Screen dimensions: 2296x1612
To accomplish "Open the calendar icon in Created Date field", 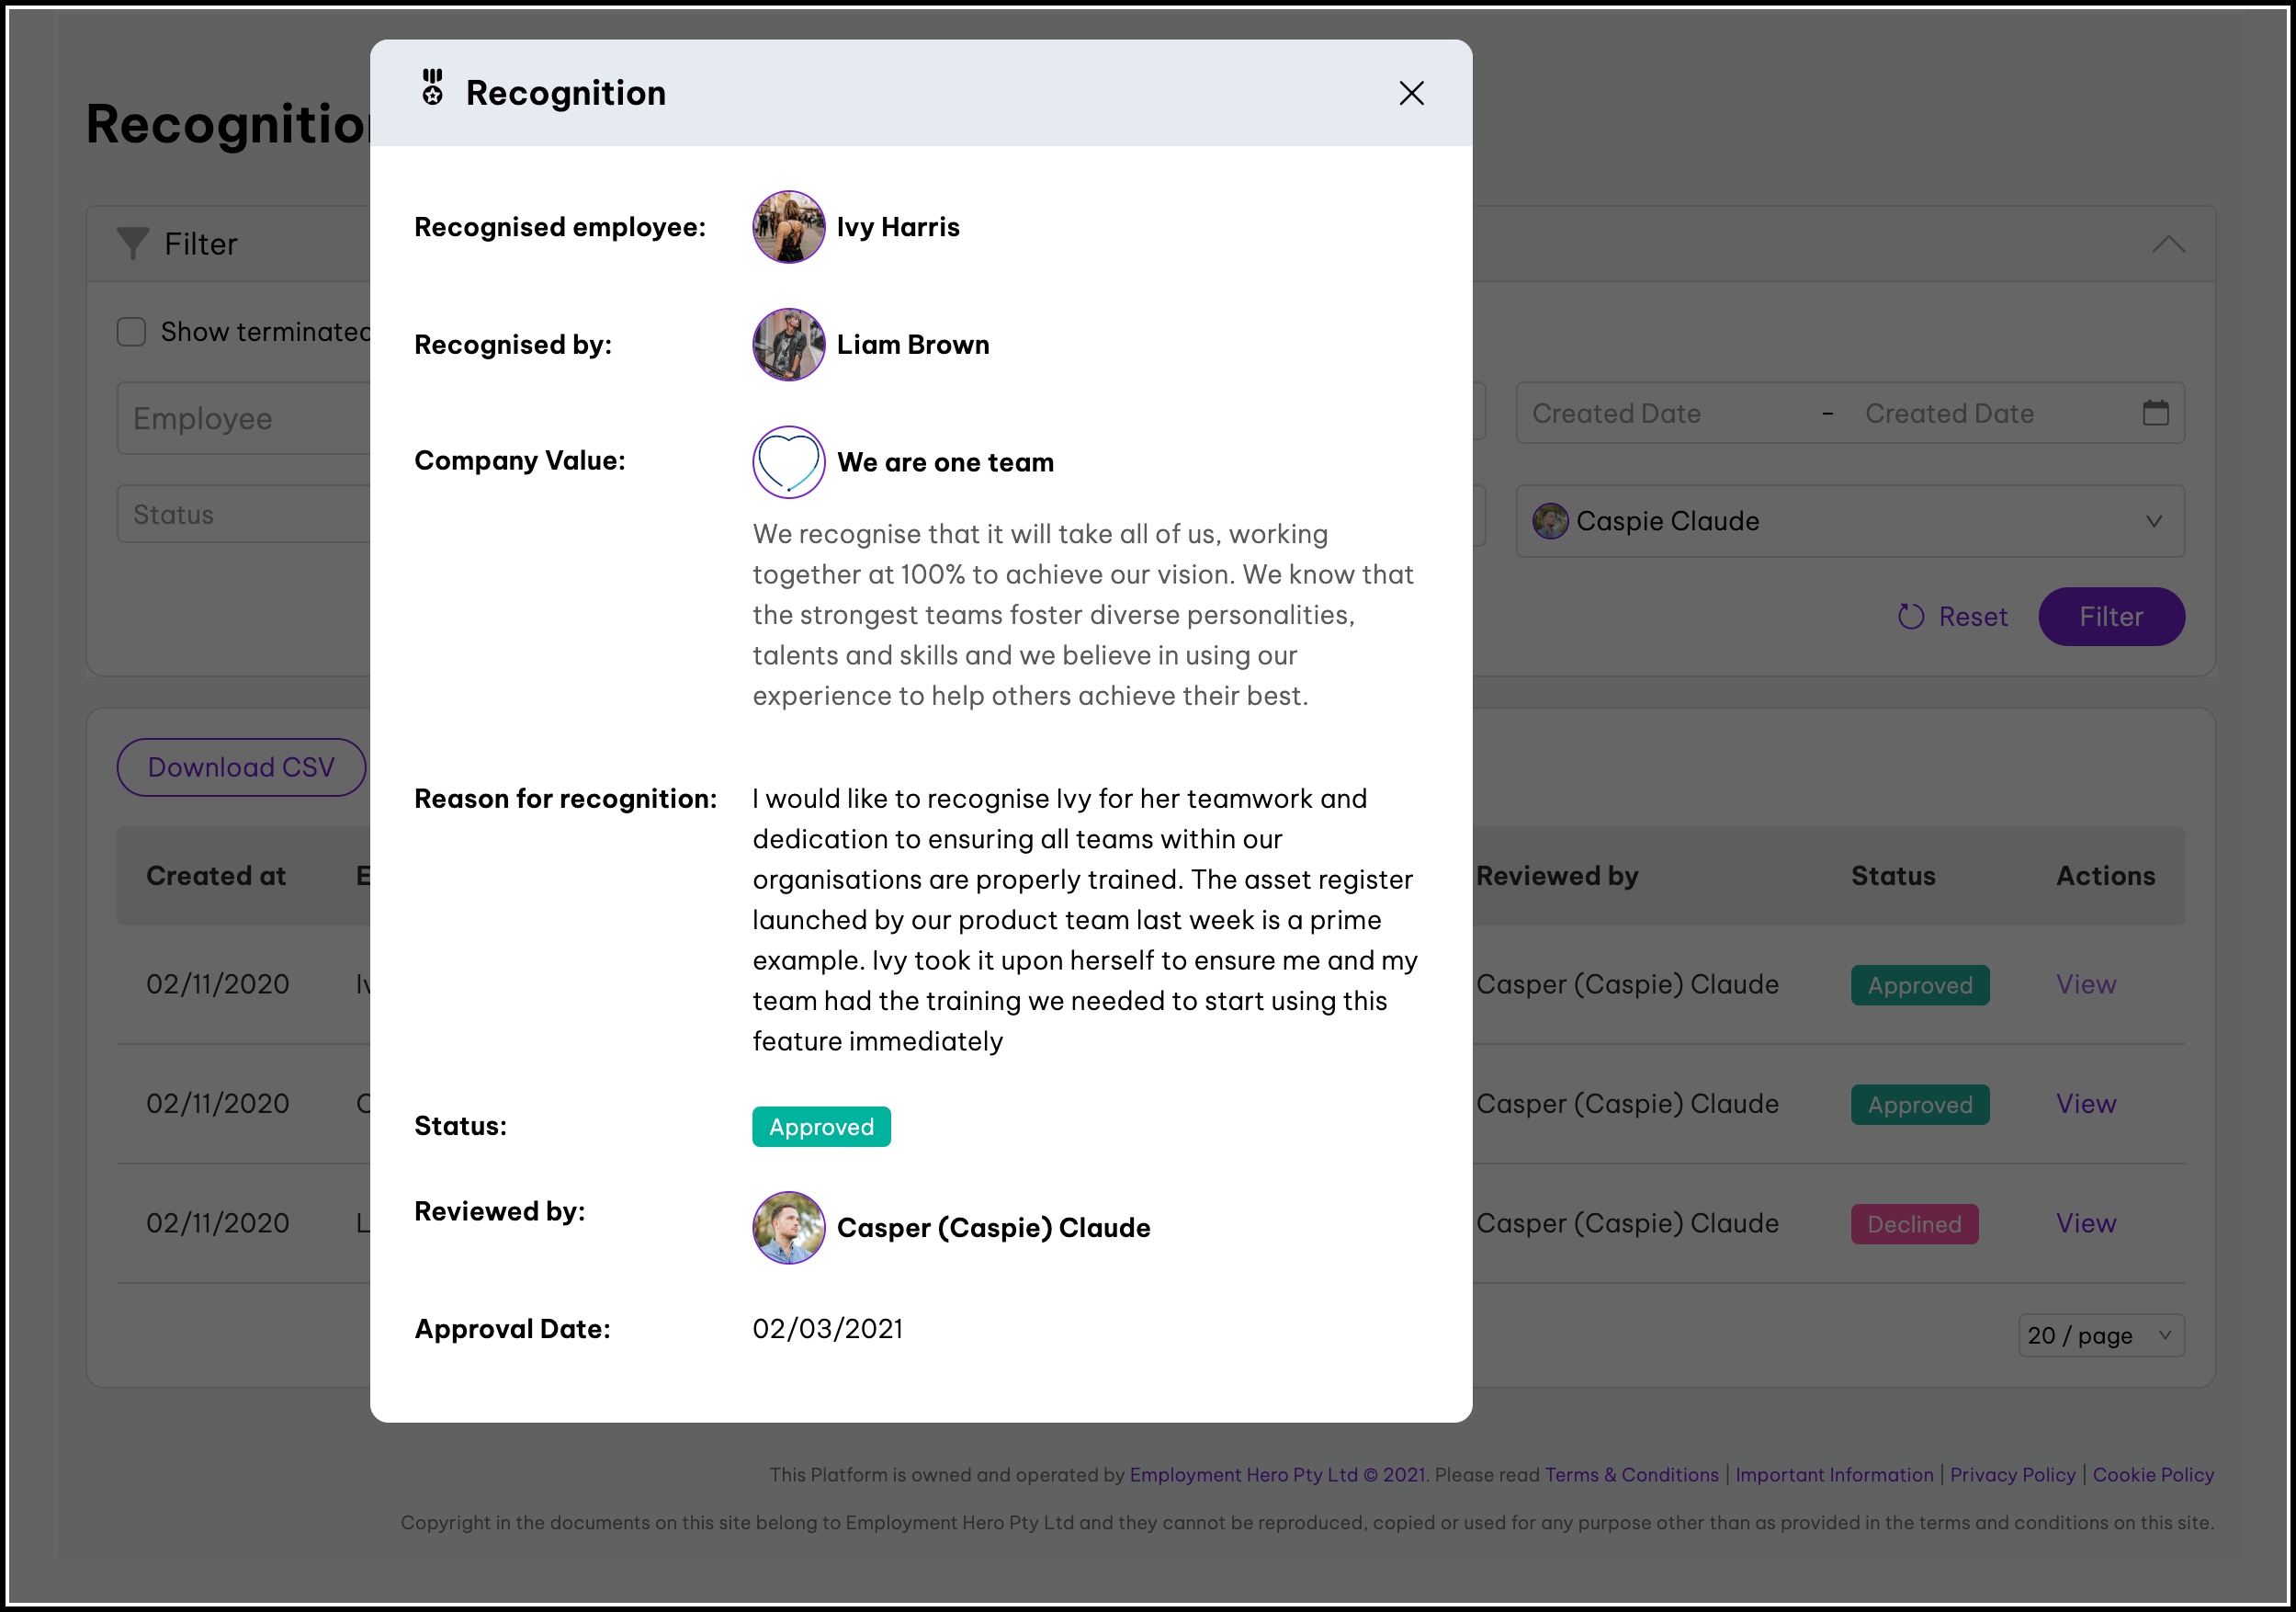I will (x=2155, y=413).
